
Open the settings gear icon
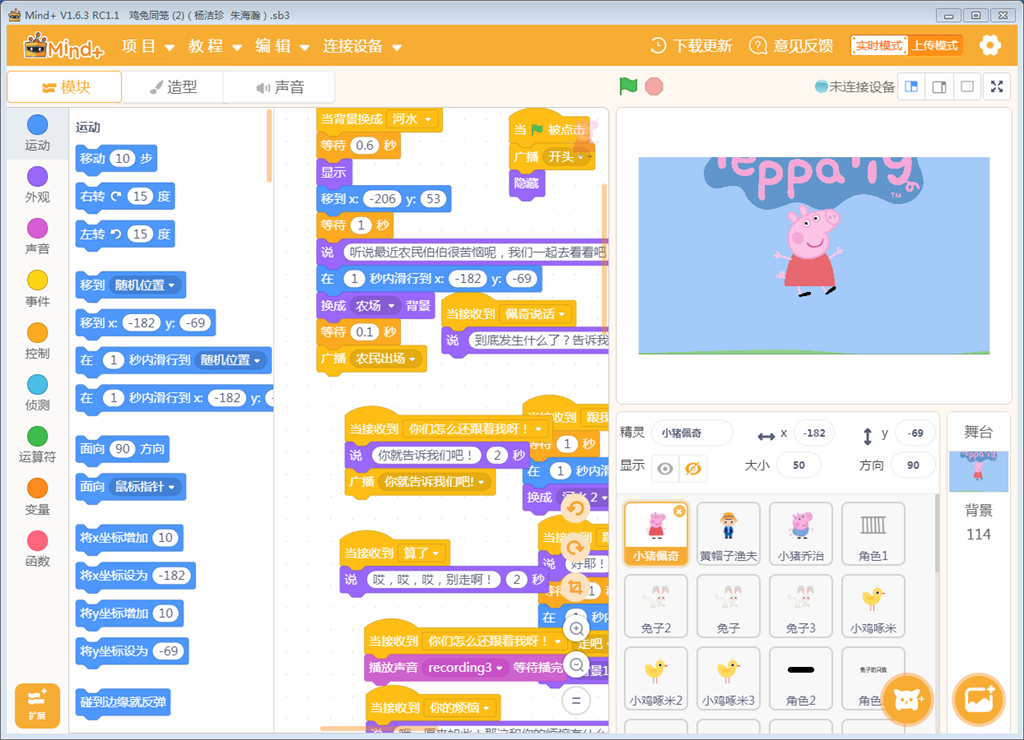[x=990, y=45]
